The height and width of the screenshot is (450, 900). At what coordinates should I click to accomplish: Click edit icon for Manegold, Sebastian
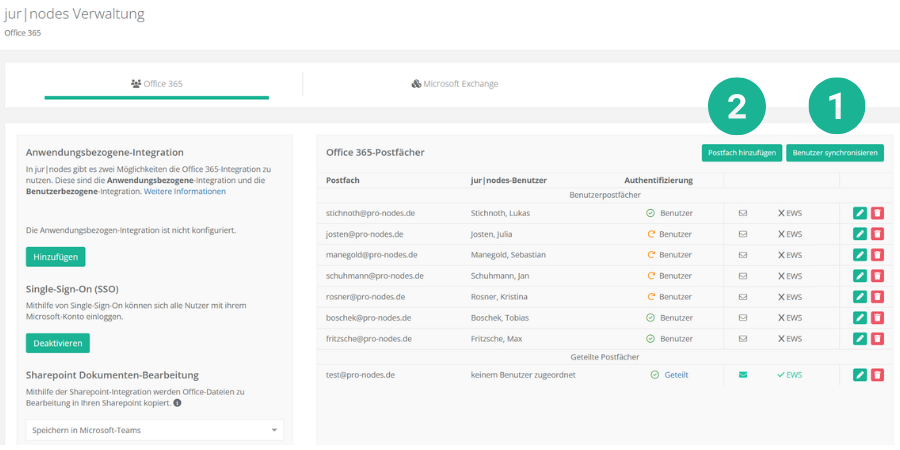[x=859, y=255]
